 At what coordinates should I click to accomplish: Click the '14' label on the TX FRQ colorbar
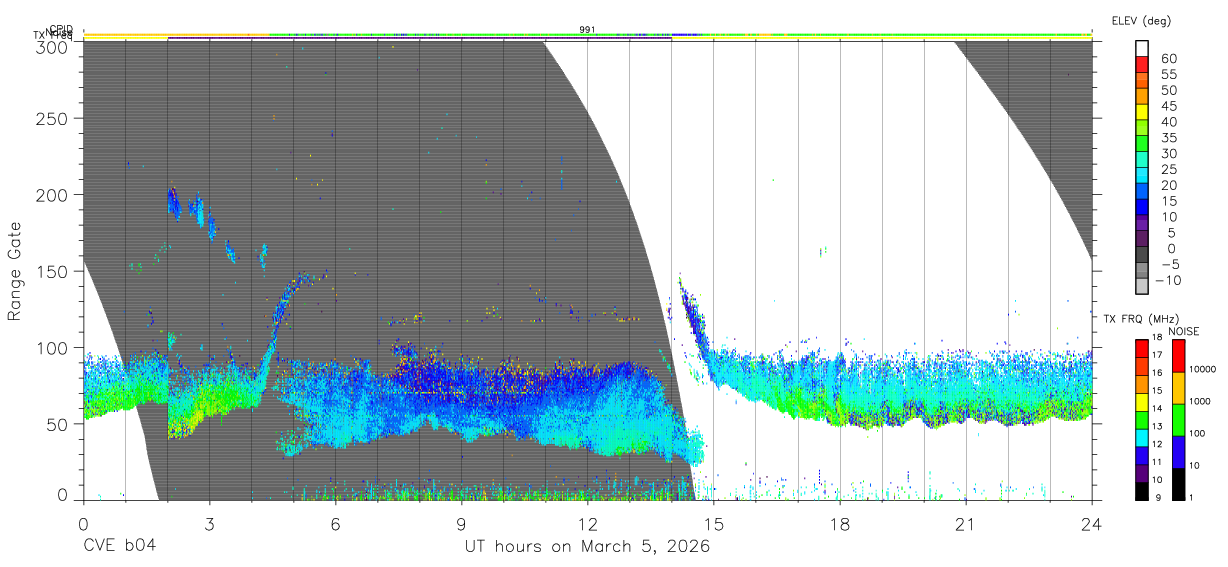[1158, 408]
